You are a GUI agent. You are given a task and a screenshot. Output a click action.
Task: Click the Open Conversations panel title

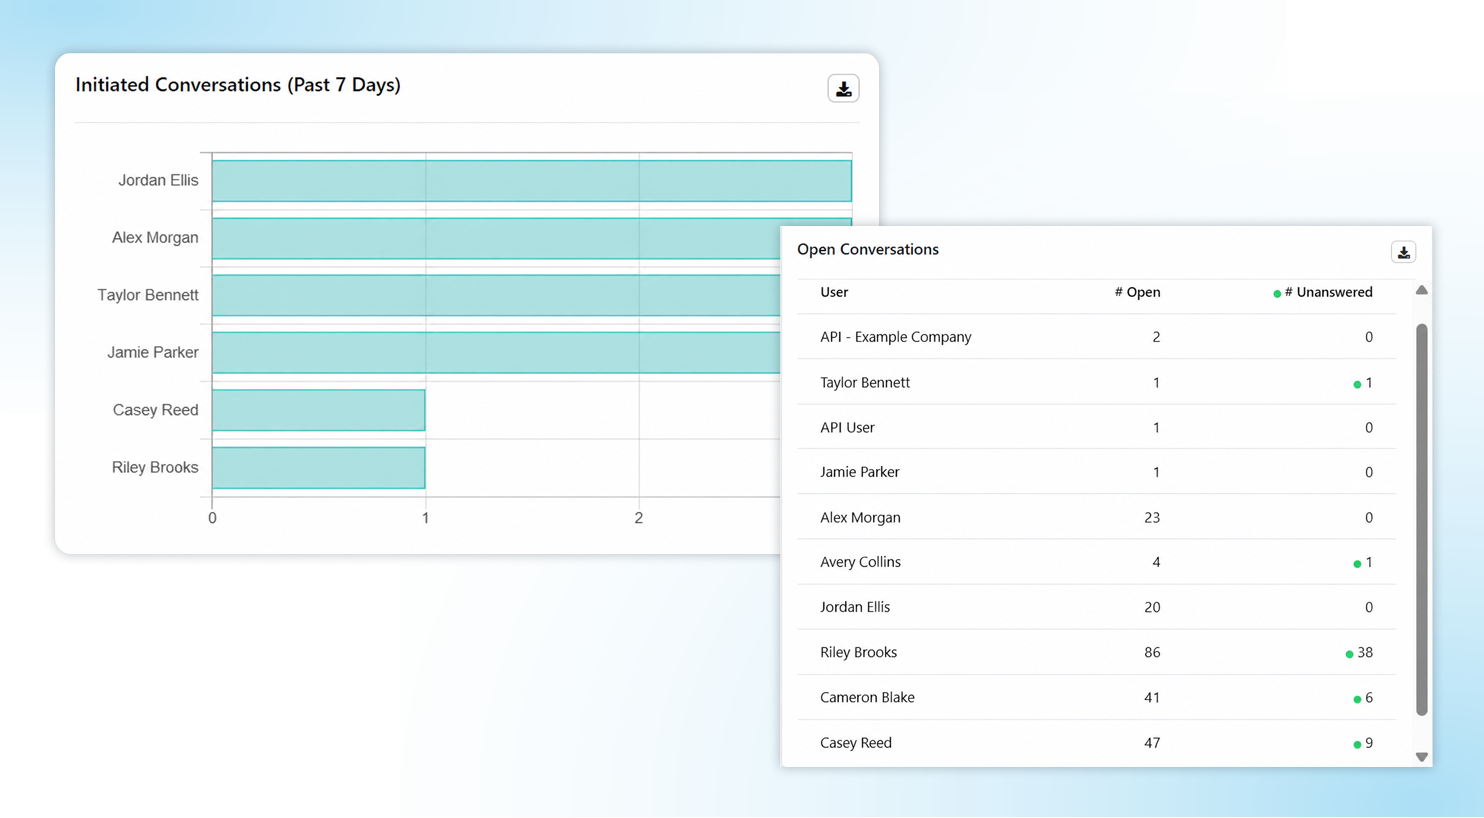[x=868, y=249]
